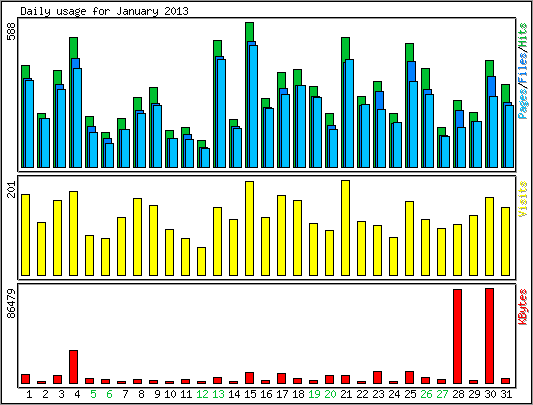Click the yellow 'Visits' vertical legend label
This screenshot has width=533, height=405.
(x=523, y=199)
